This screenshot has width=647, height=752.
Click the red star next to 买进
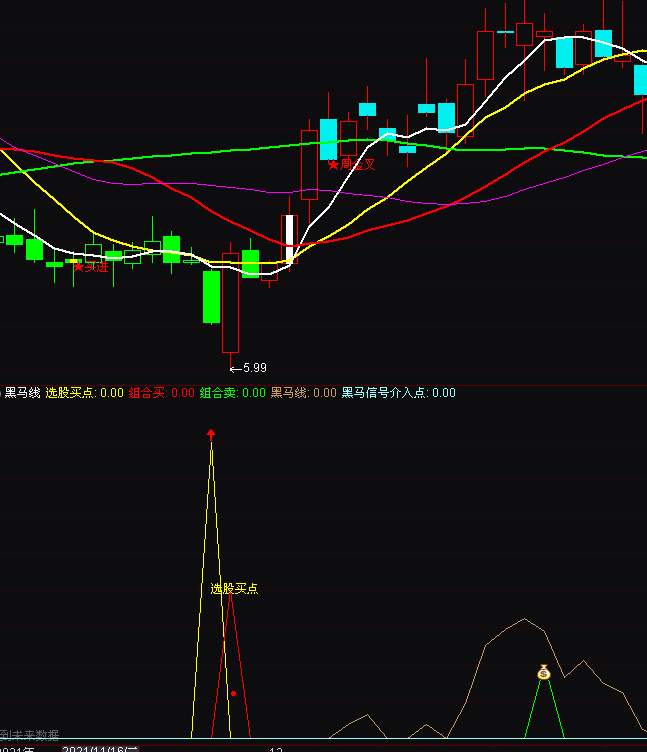pos(78,266)
